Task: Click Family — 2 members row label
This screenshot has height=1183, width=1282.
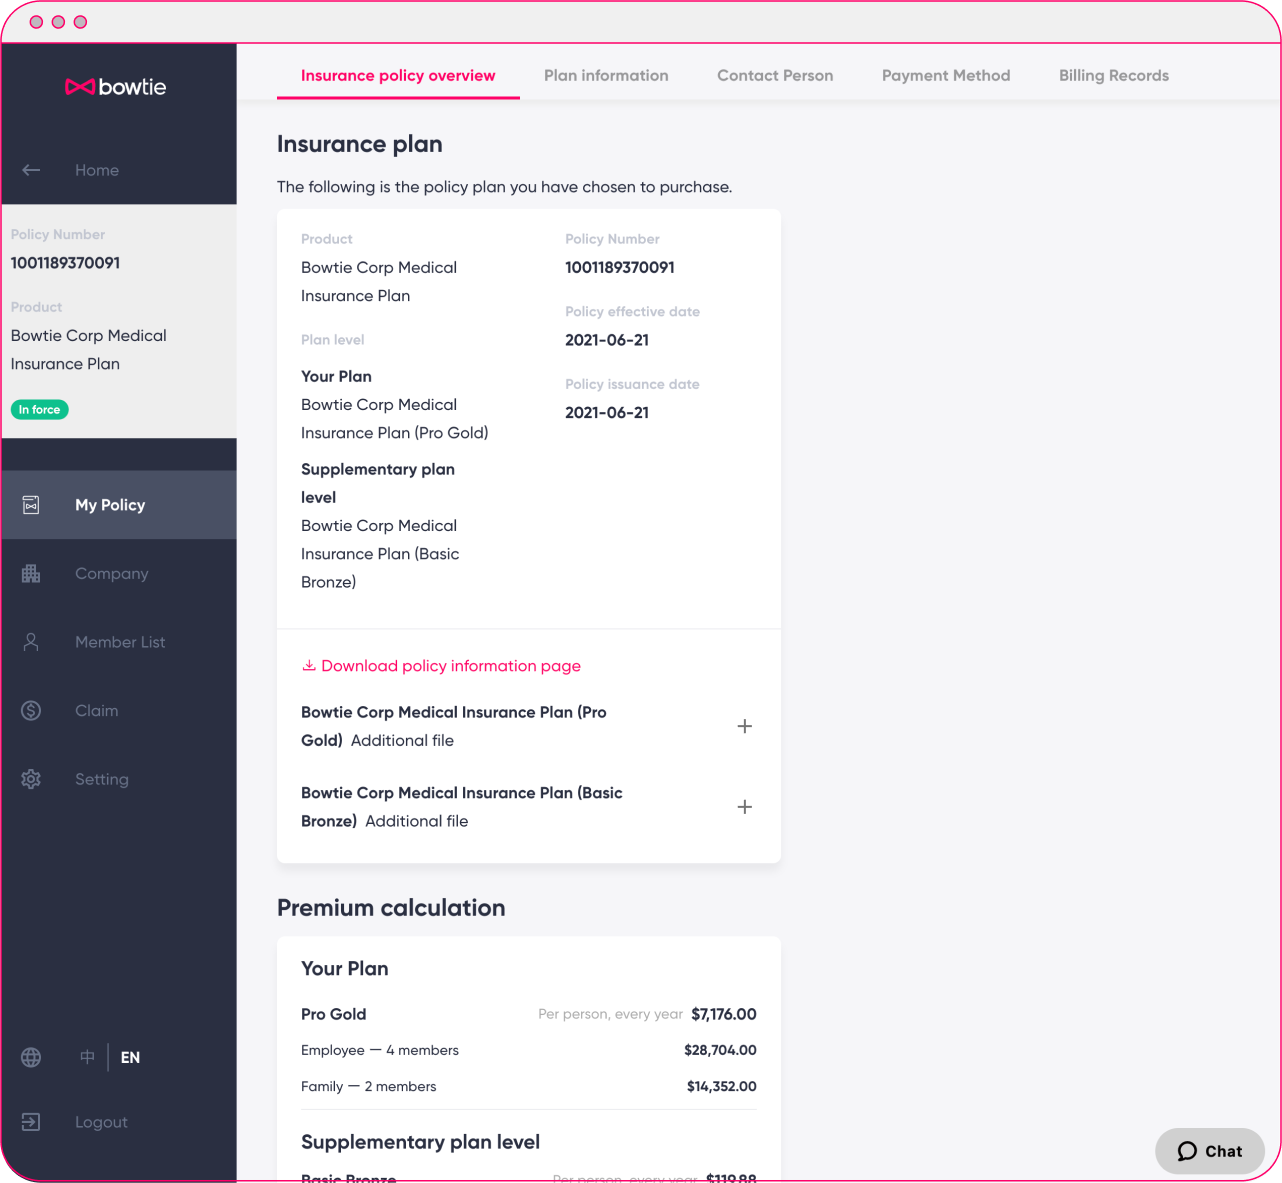Action: coord(369,1086)
